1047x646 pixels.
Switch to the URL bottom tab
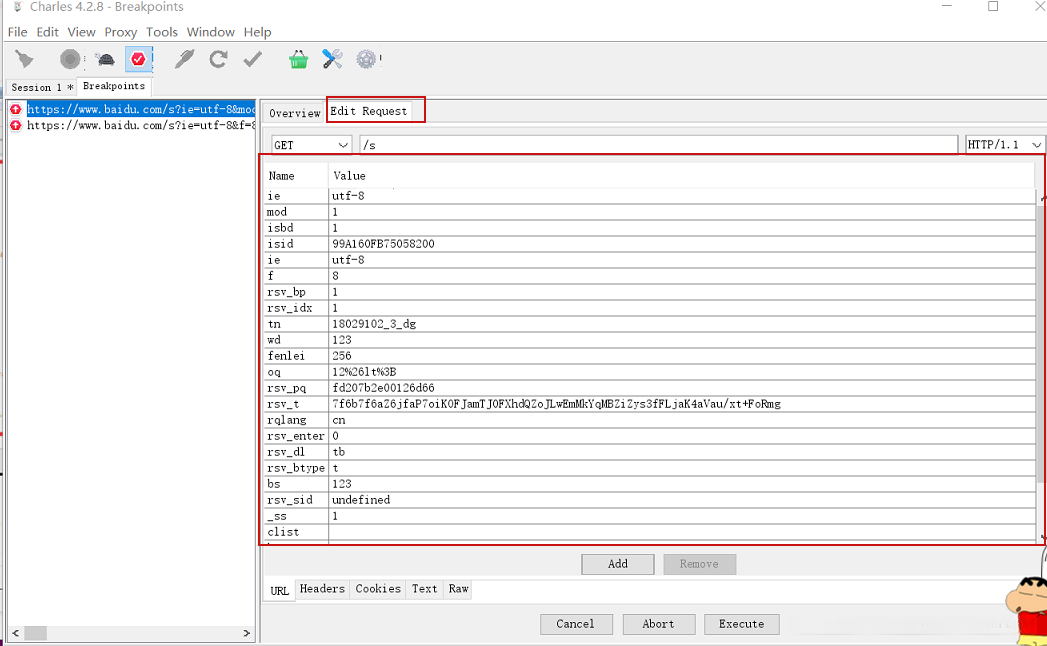tap(280, 591)
